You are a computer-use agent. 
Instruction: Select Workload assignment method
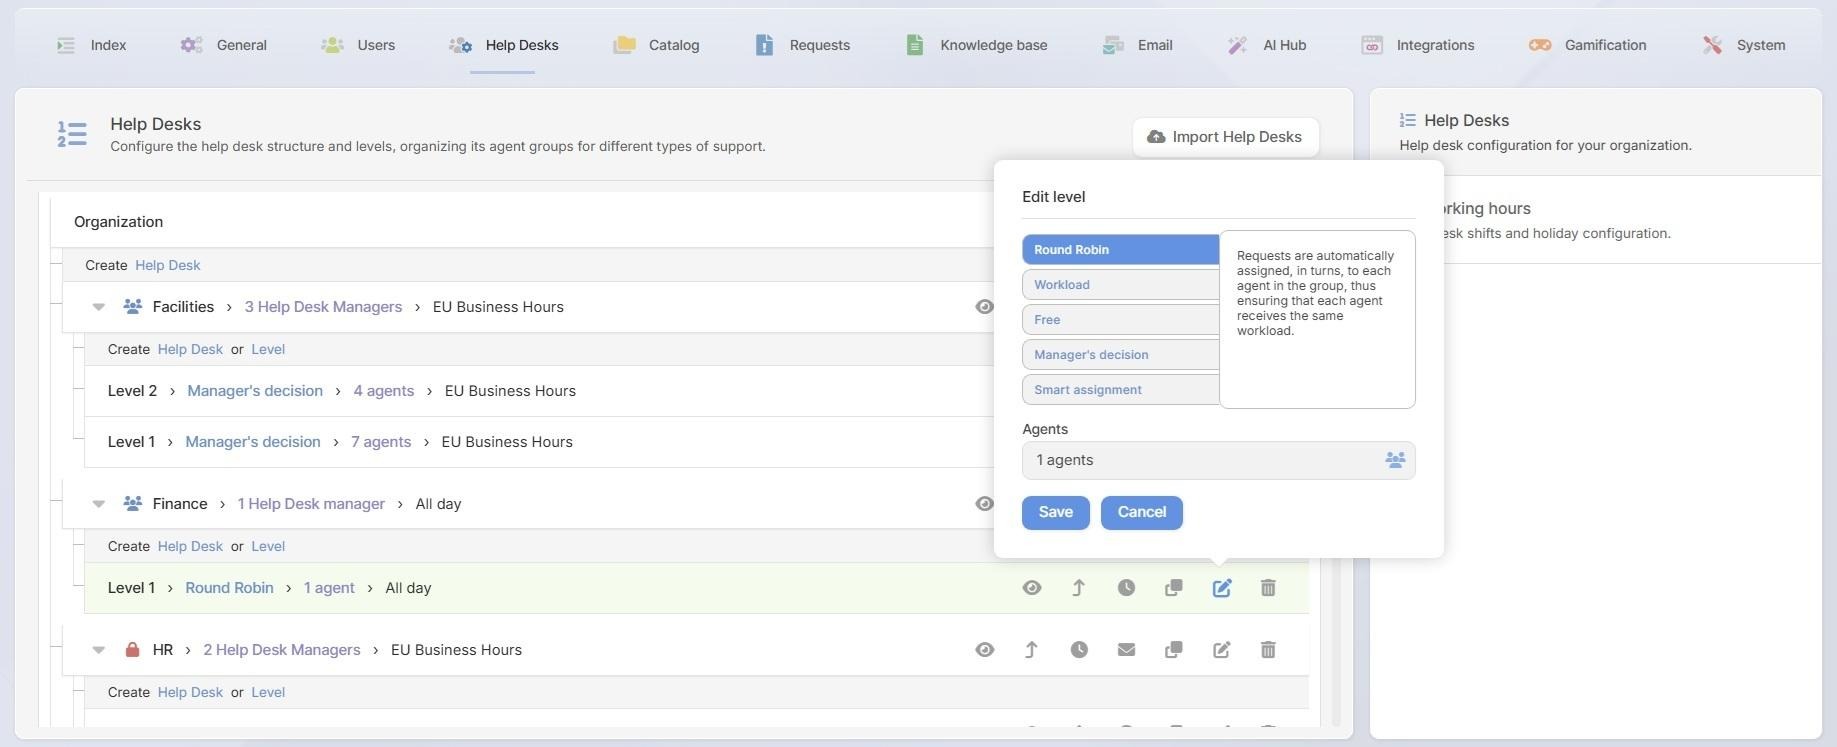(x=1120, y=285)
